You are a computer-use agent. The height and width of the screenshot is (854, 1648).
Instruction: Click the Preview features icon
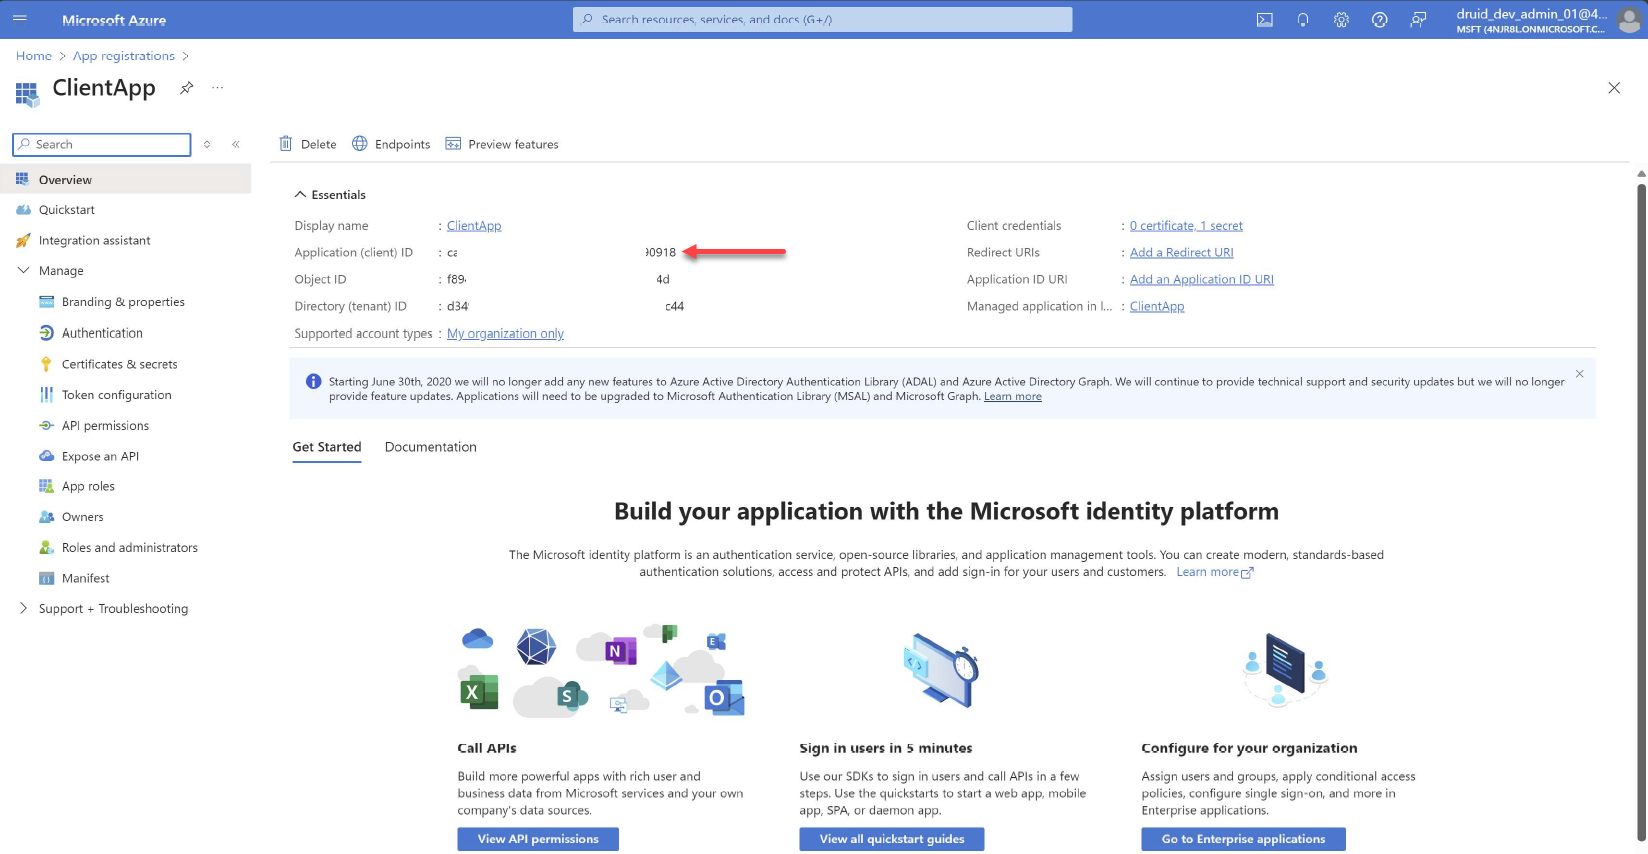[x=453, y=144]
